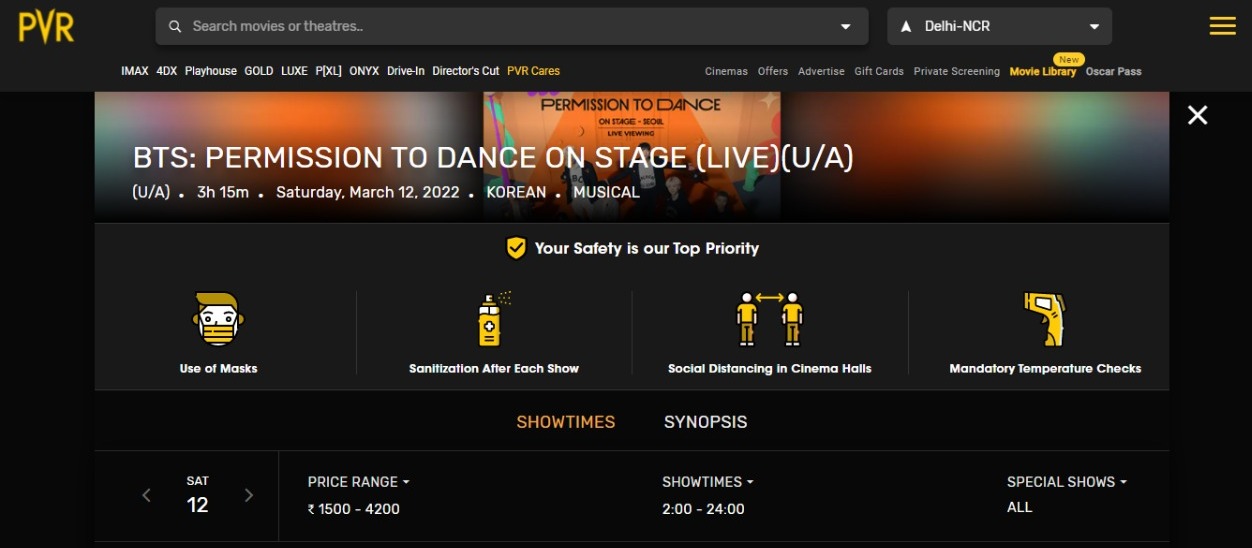This screenshot has width=1252, height=548.
Task: Click the social distancing people icon
Action: click(x=769, y=319)
